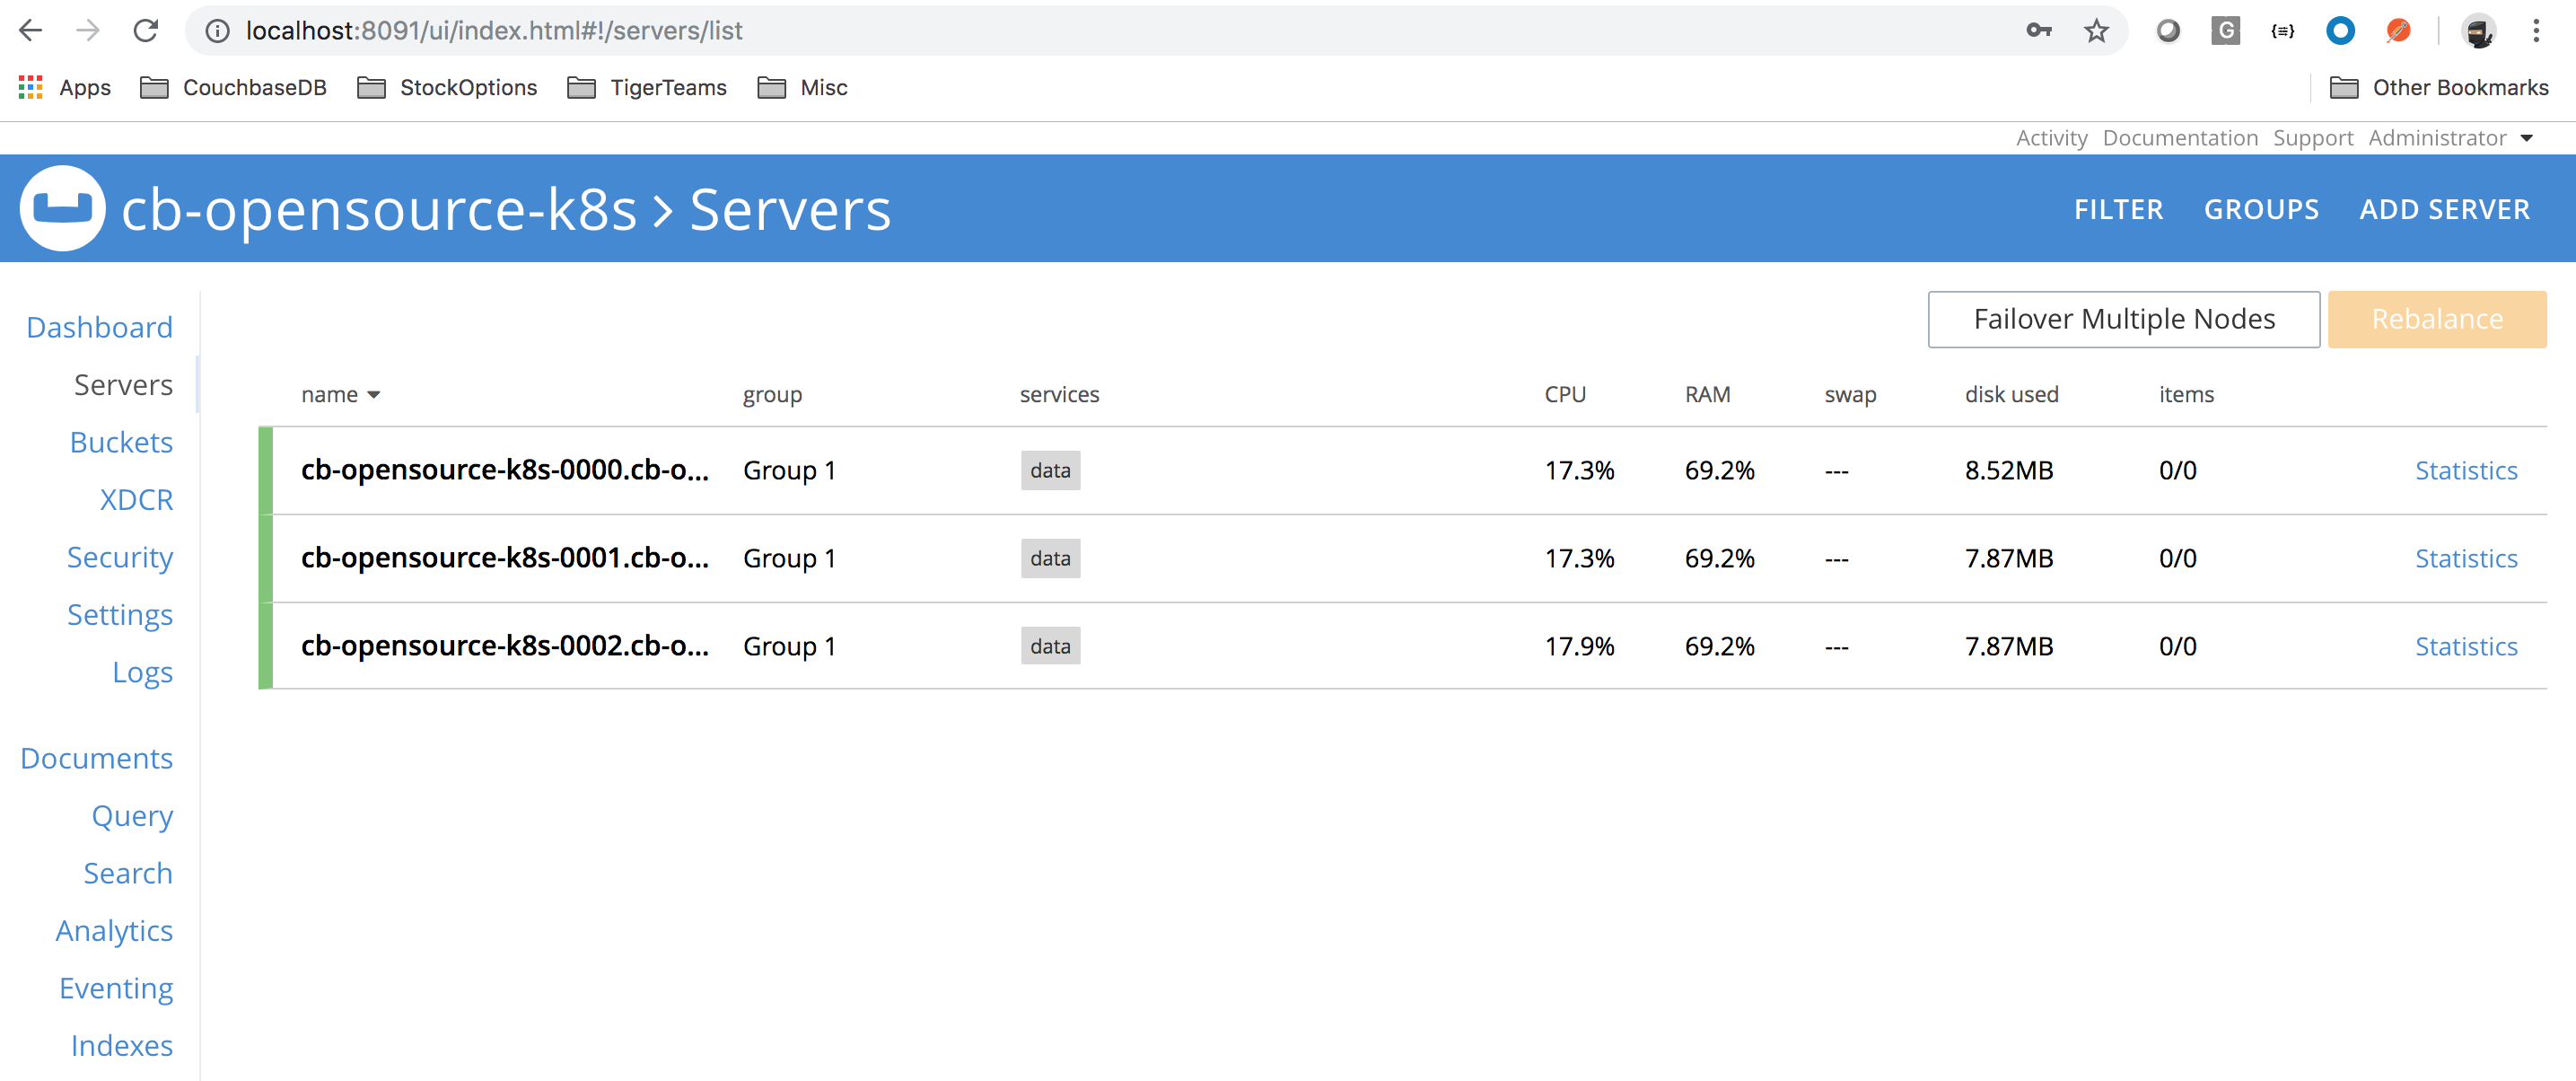
Task: Open the Support link
Action: point(2313,138)
